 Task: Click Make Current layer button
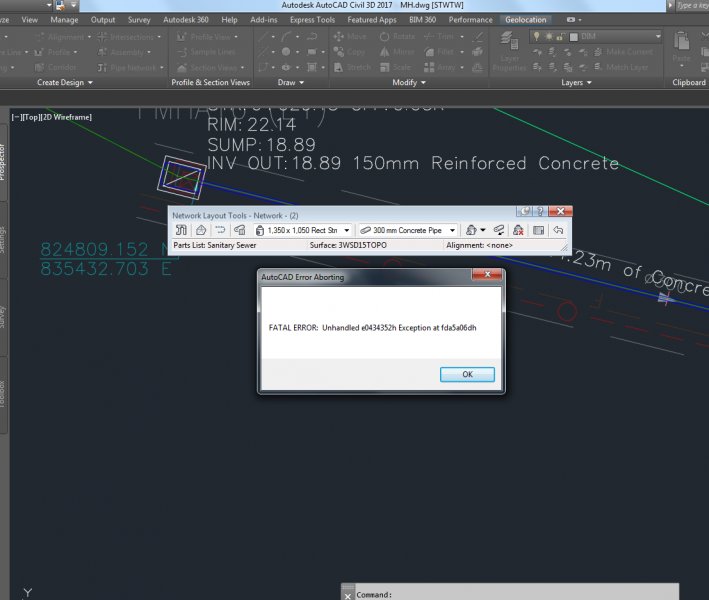point(624,52)
